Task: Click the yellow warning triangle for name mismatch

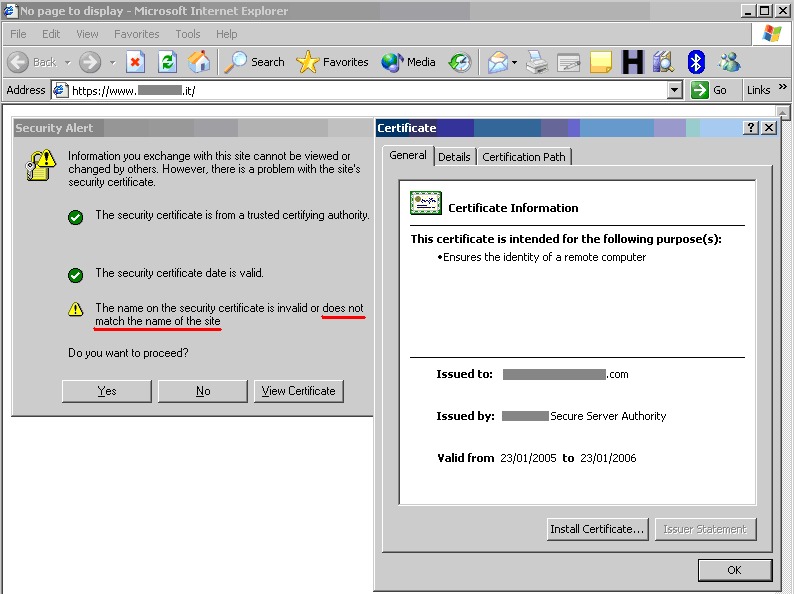Action: coord(75,309)
